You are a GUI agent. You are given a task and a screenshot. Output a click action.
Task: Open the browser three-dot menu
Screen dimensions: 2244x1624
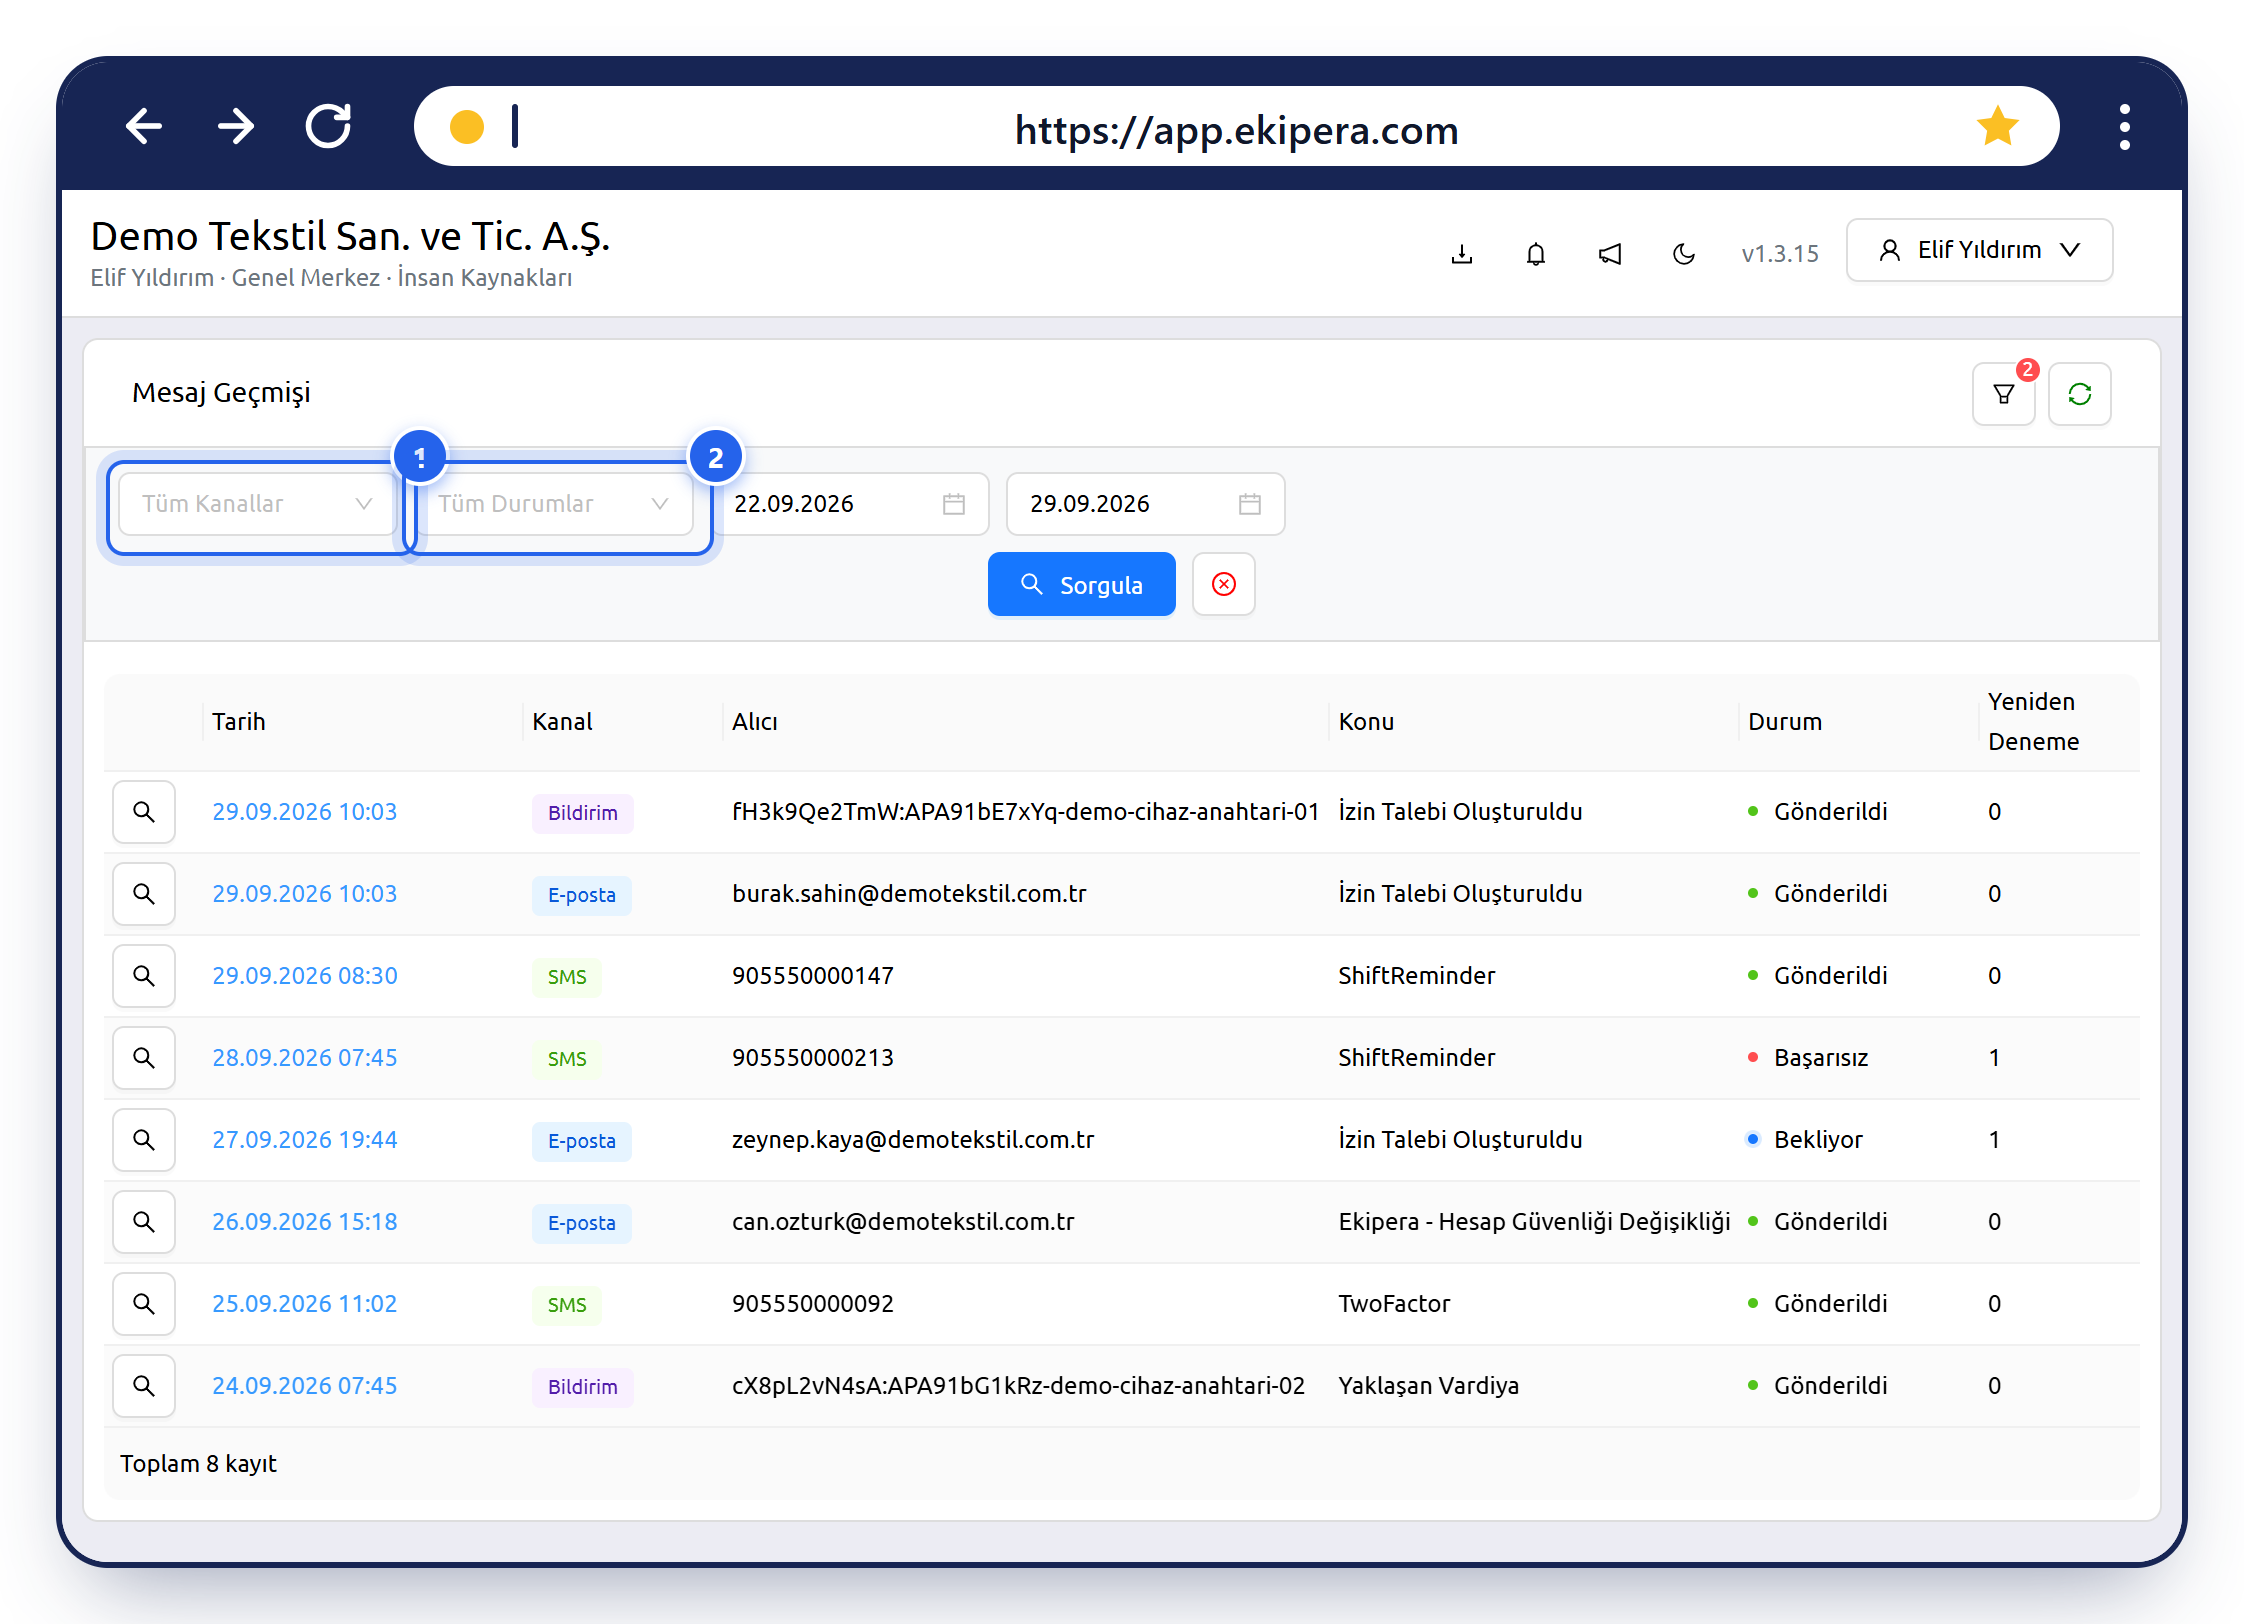[2125, 127]
